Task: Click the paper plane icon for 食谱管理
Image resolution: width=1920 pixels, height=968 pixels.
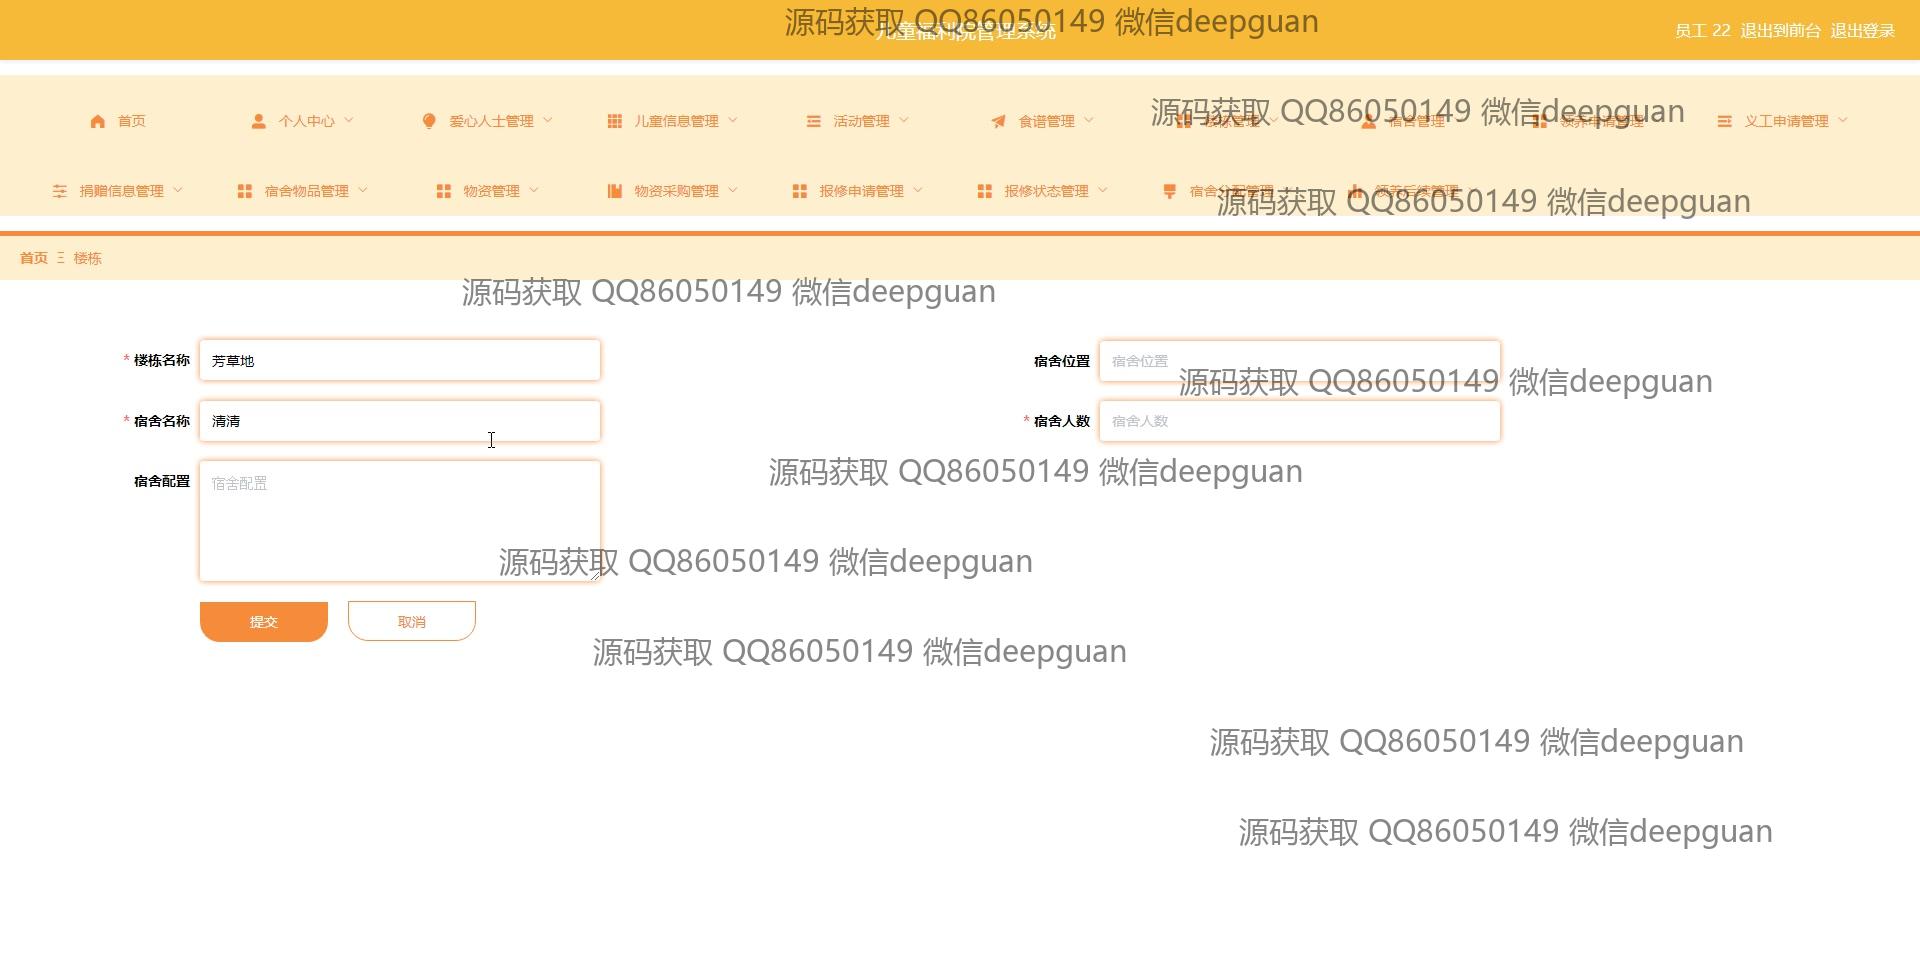Action: (998, 121)
